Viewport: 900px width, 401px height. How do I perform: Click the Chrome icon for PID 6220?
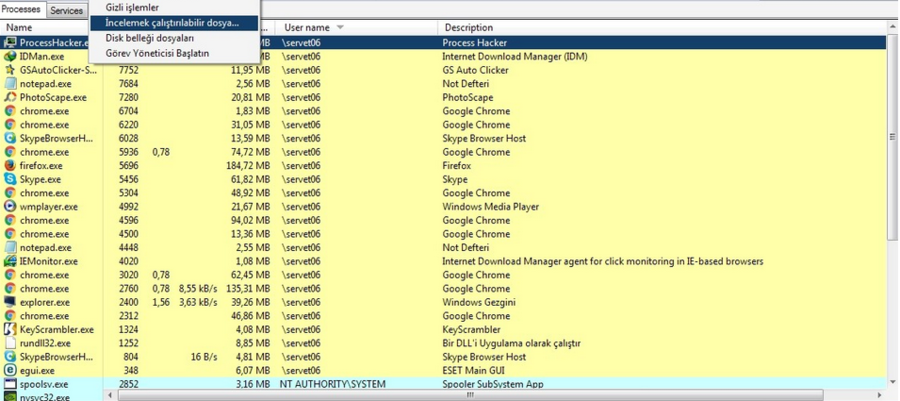[x=10, y=124]
